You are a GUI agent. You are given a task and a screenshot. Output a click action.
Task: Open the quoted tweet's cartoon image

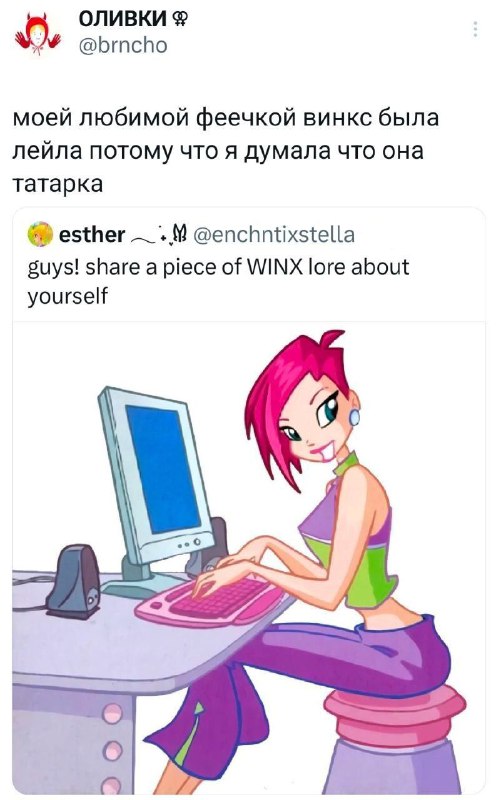pos(249,557)
